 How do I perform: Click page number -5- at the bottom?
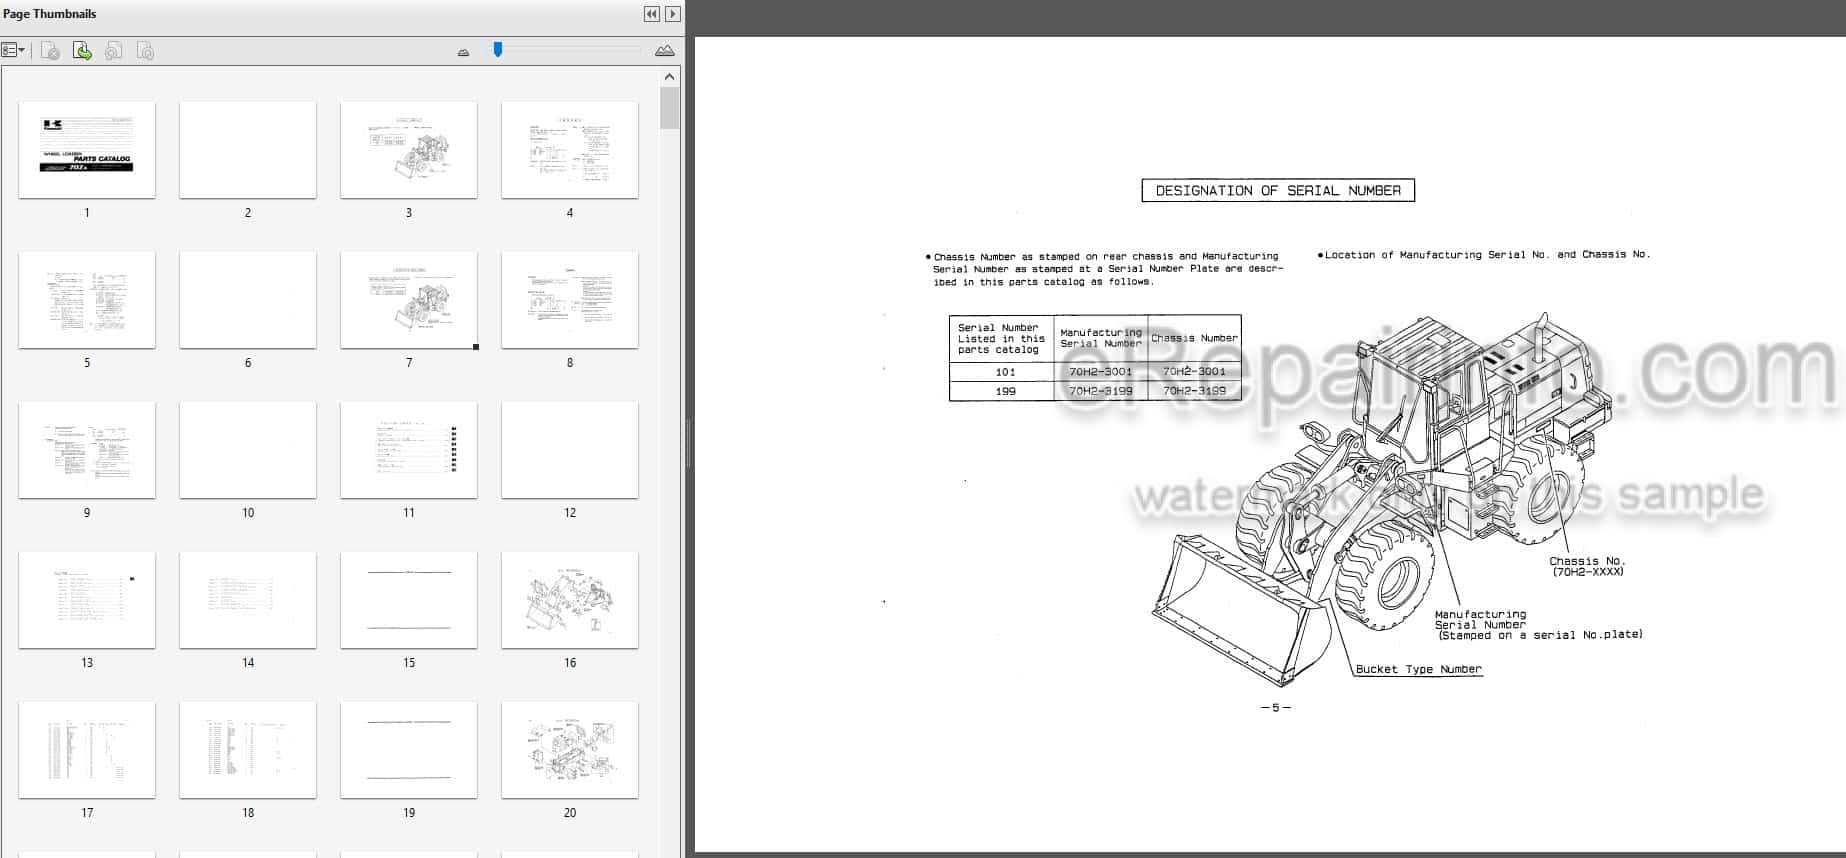[x=1276, y=707]
